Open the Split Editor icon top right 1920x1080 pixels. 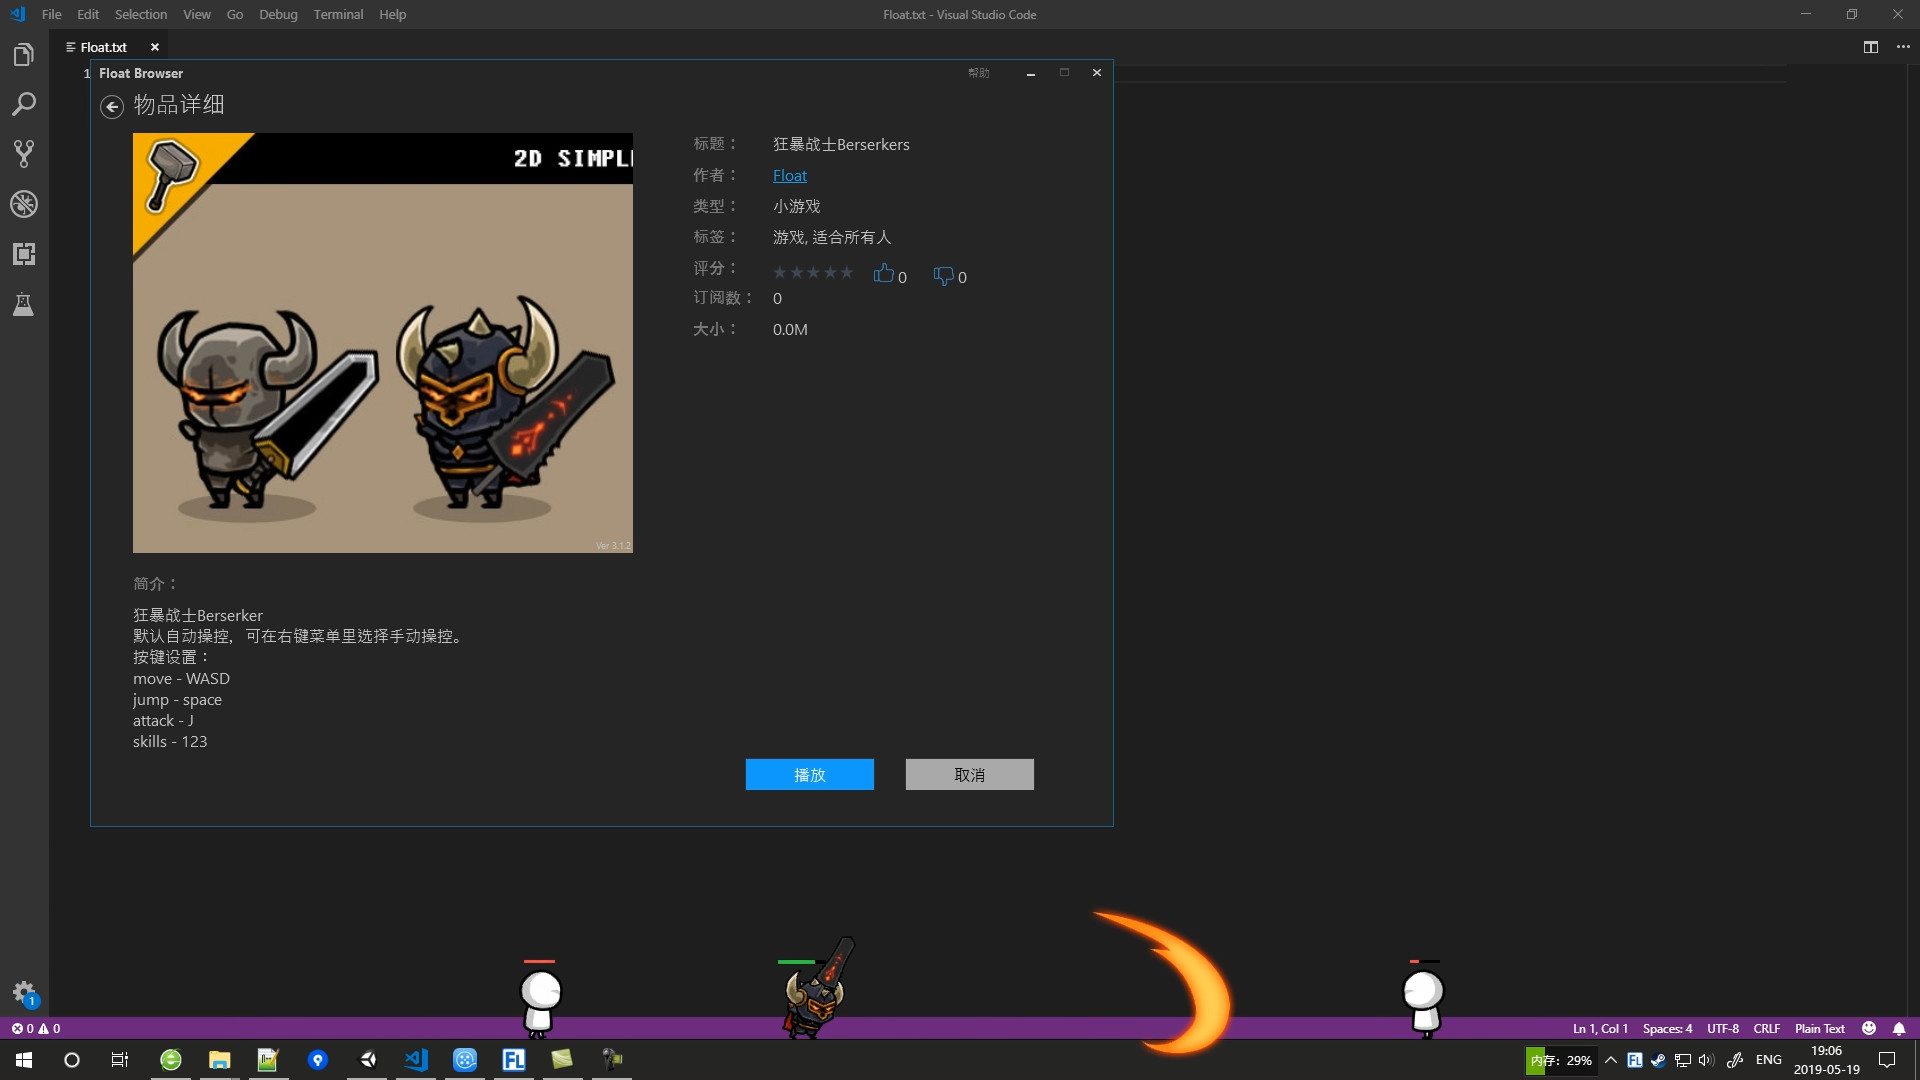coord(1870,47)
